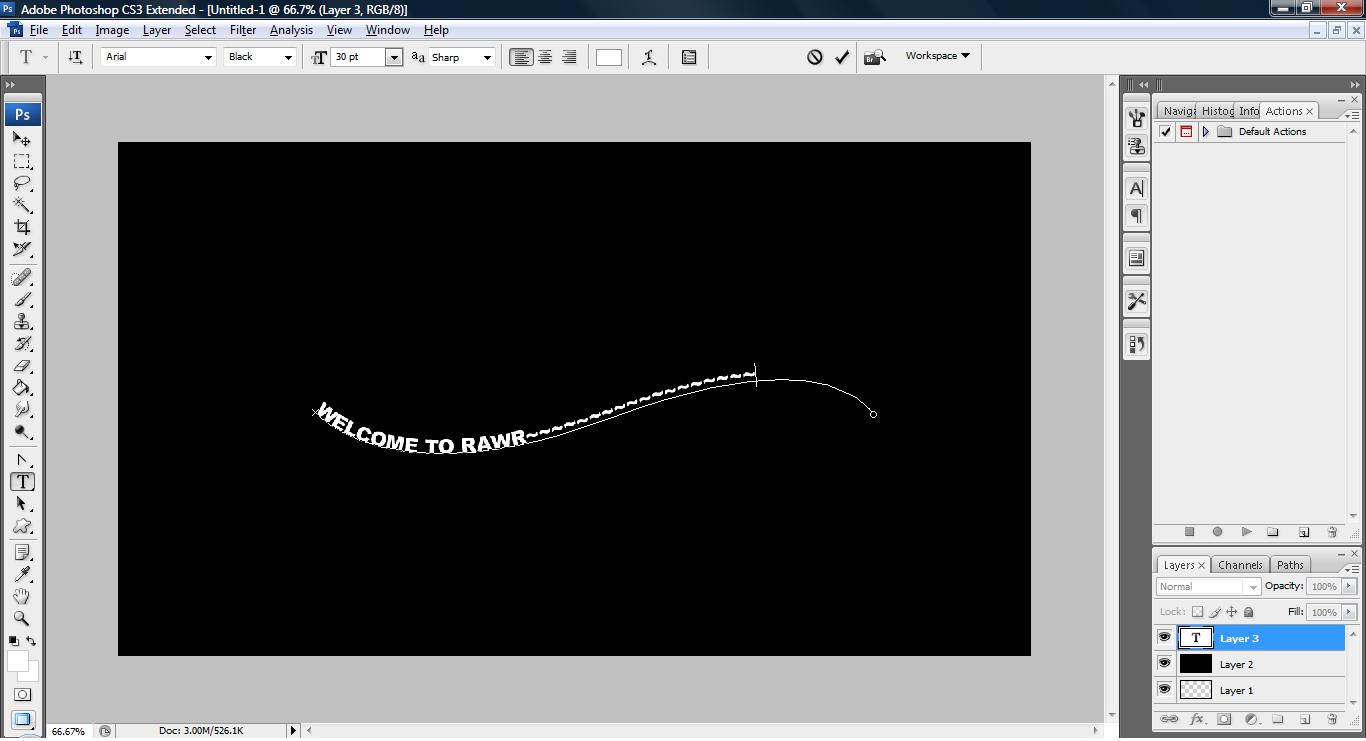Open the Layer menu
Viewport: 1366px width, 741px height.
pos(157,30)
